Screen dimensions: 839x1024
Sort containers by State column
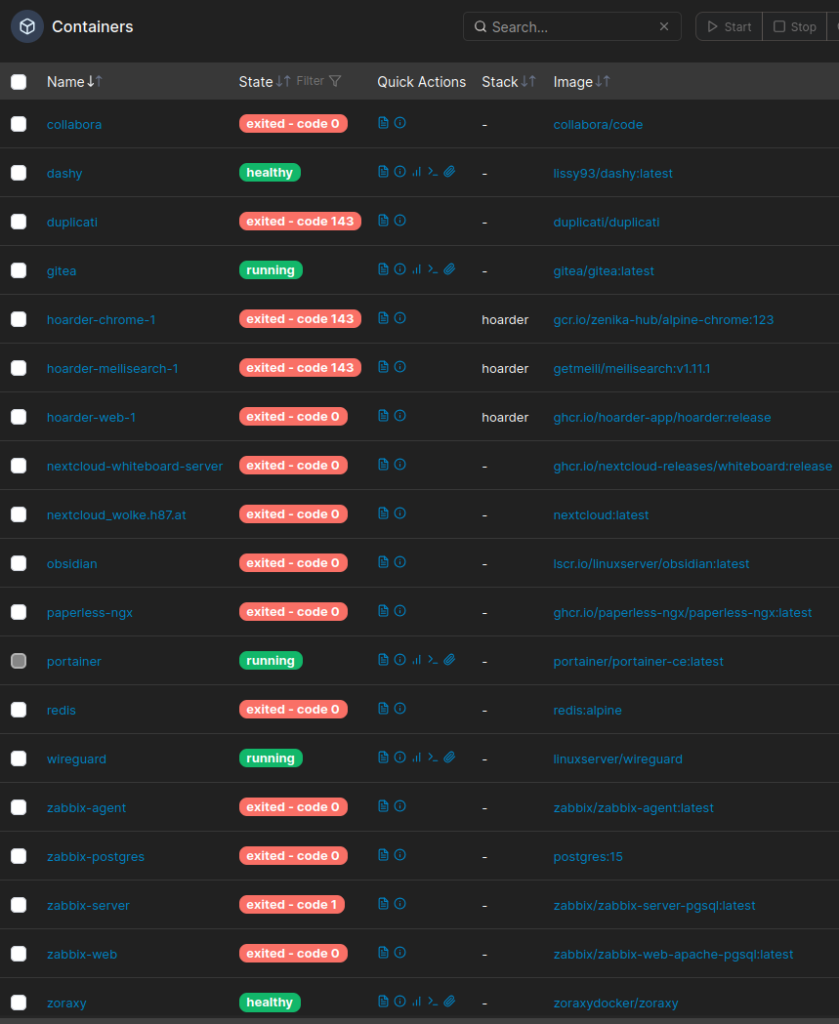264,82
